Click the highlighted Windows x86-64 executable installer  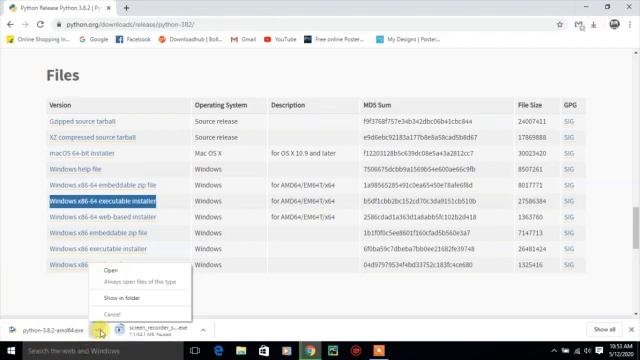[x=103, y=201]
